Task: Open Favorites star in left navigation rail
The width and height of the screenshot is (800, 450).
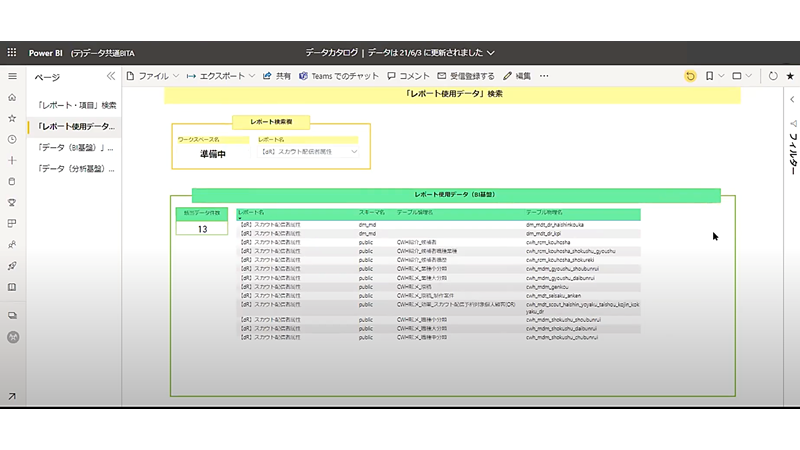Action: [12, 118]
